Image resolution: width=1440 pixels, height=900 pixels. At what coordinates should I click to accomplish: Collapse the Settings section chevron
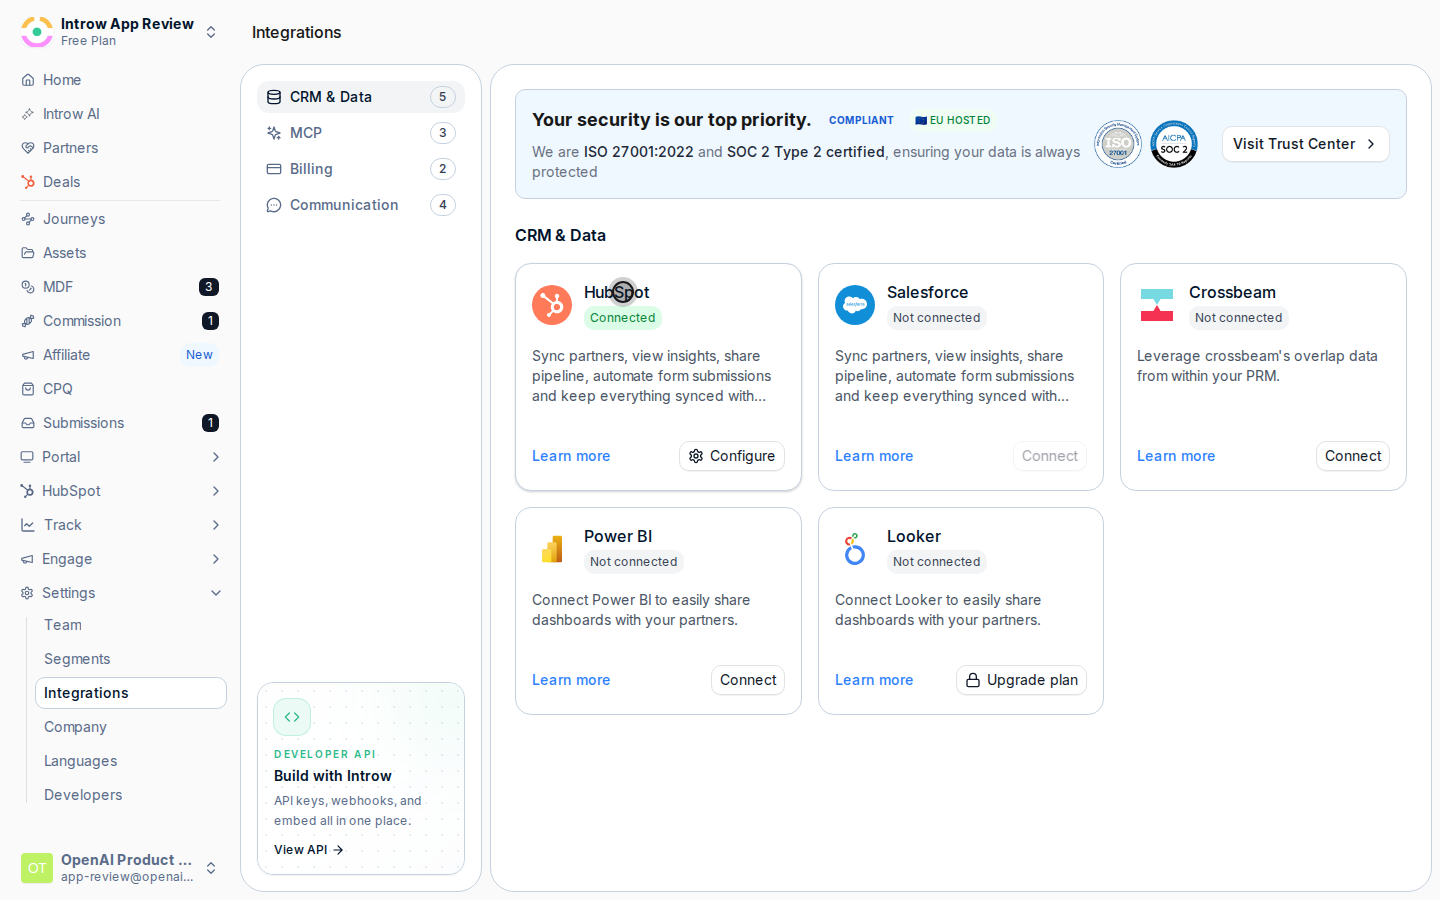(x=216, y=593)
